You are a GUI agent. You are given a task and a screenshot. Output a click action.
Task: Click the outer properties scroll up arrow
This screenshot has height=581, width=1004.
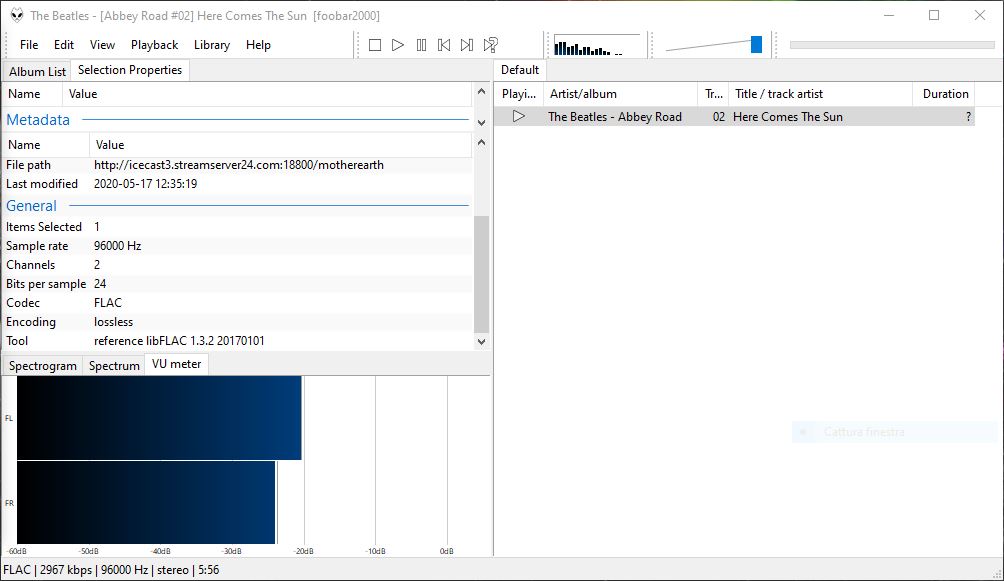482,92
